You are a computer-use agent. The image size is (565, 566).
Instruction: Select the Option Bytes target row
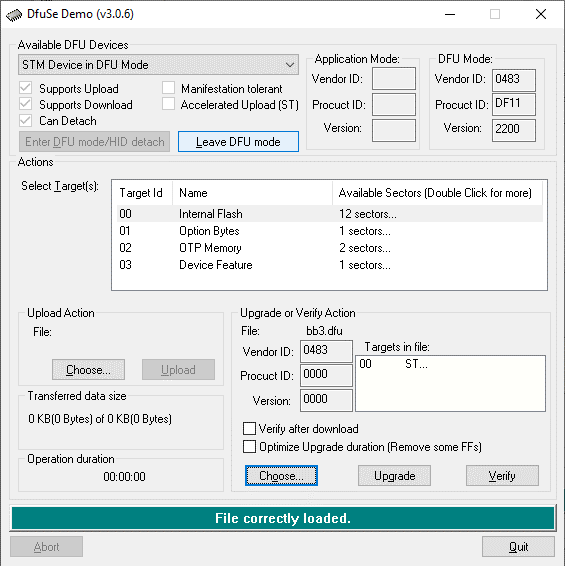coord(329,231)
